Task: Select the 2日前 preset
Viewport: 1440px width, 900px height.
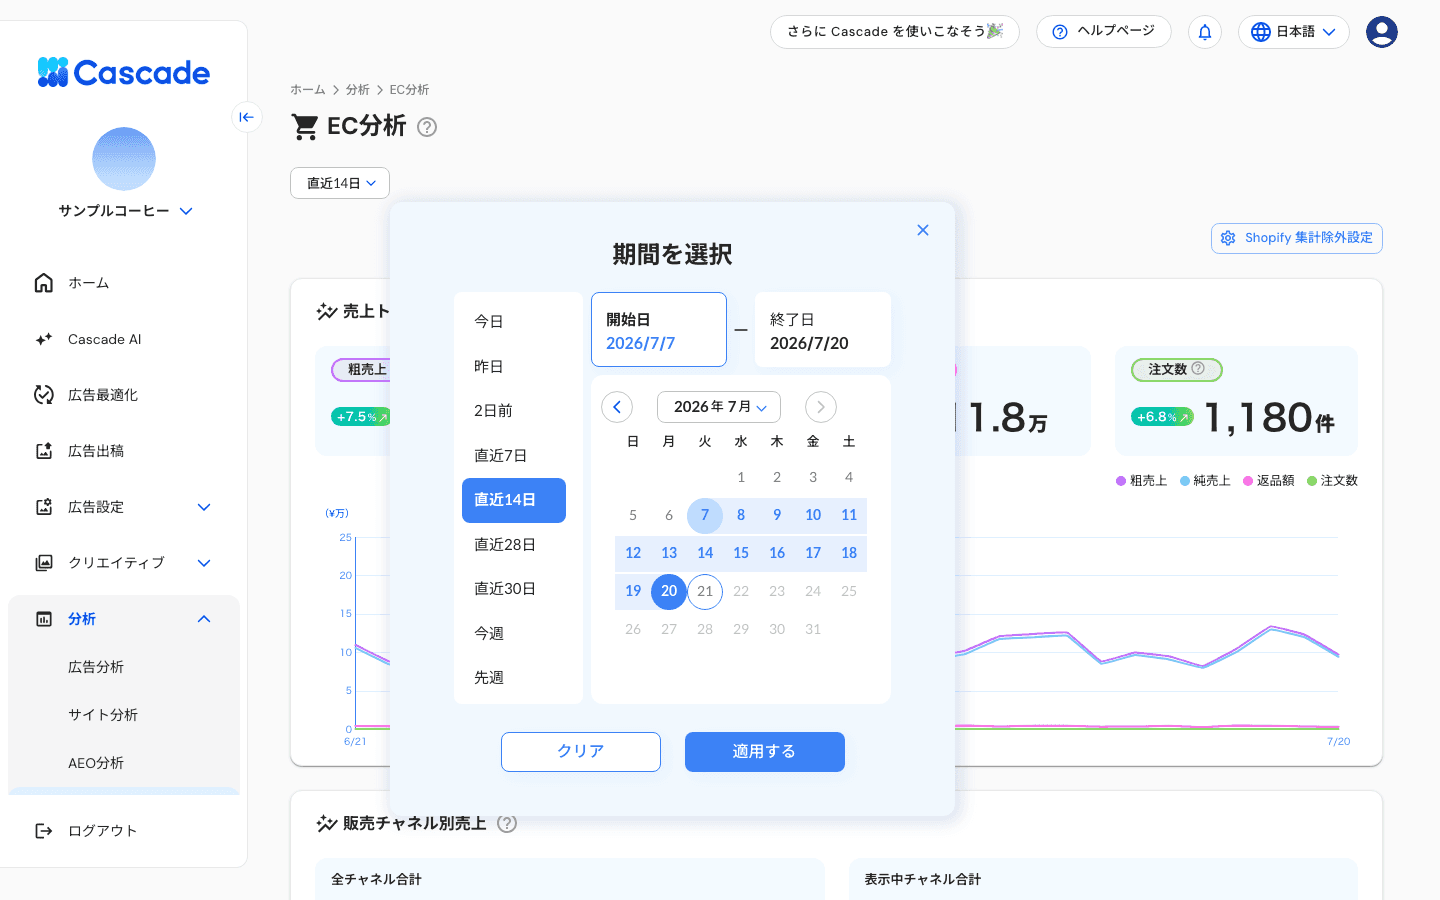Action: pyautogui.click(x=514, y=411)
